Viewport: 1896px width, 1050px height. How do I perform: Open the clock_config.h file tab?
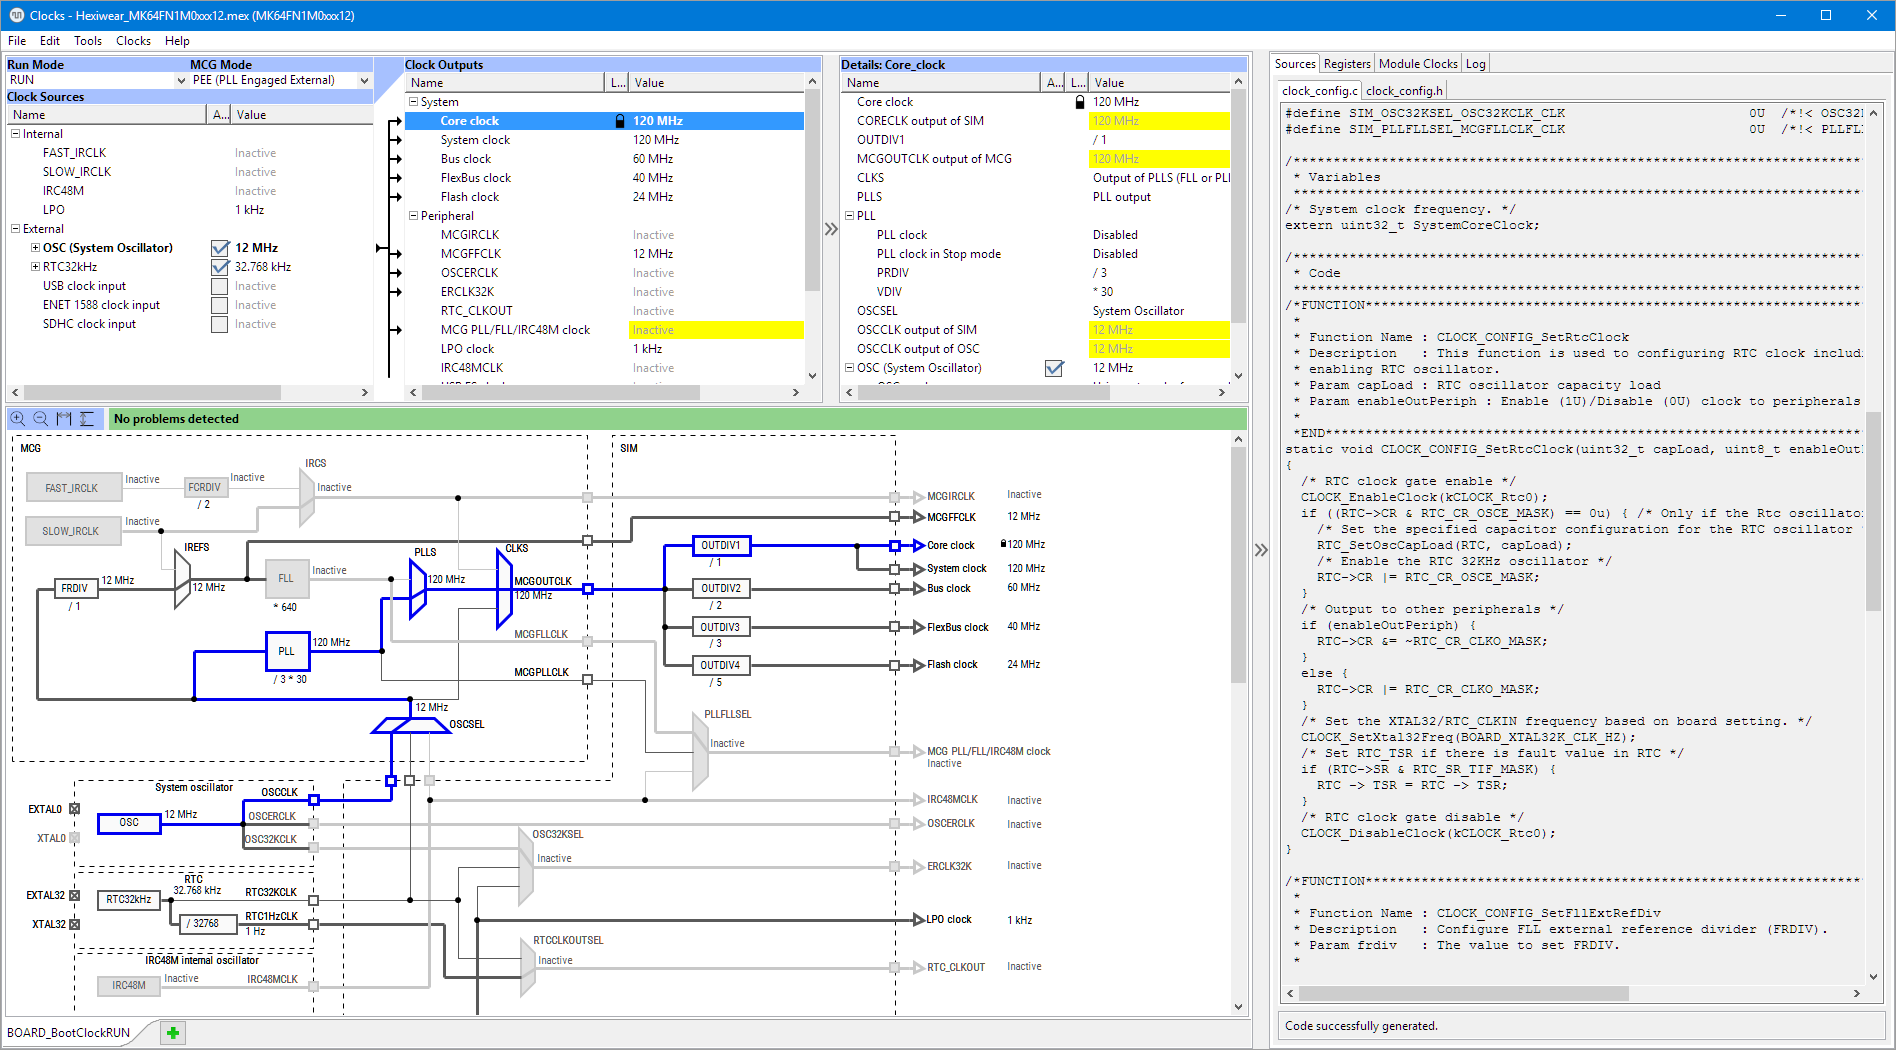click(1403, 91)
